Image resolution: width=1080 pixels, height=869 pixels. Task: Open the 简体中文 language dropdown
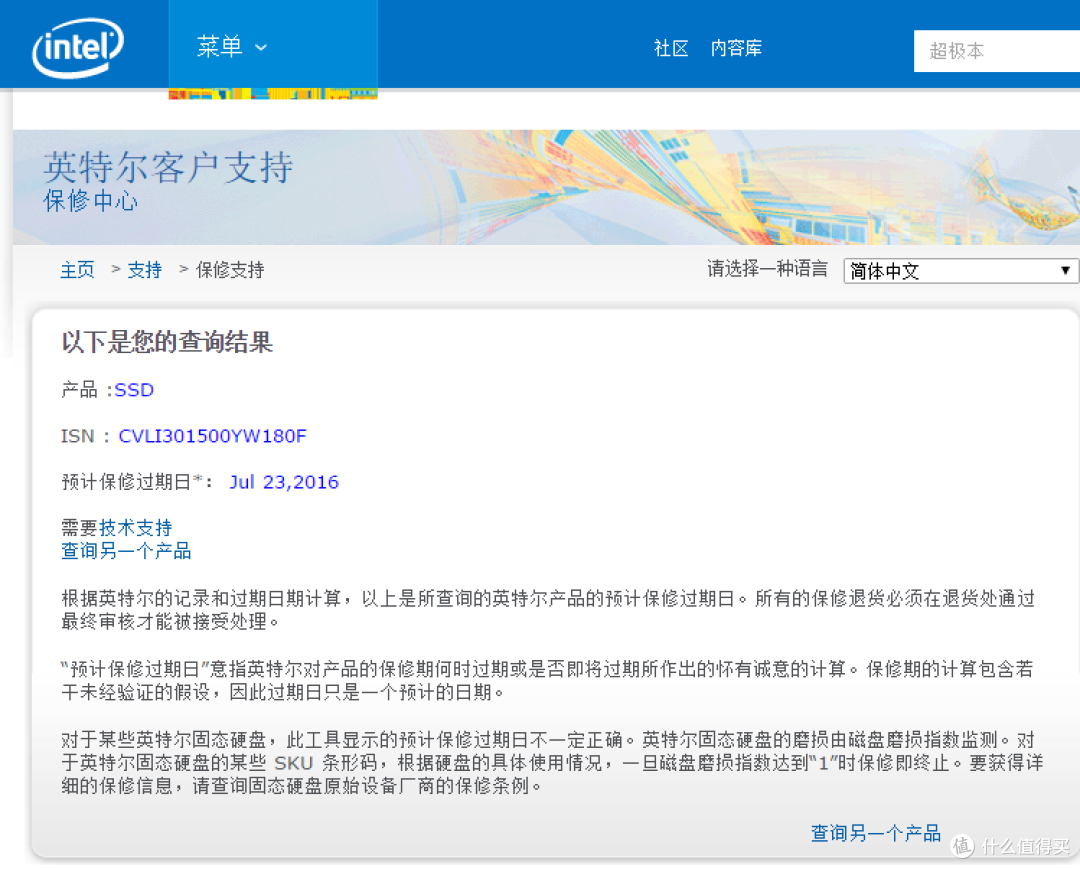point(960,271)
